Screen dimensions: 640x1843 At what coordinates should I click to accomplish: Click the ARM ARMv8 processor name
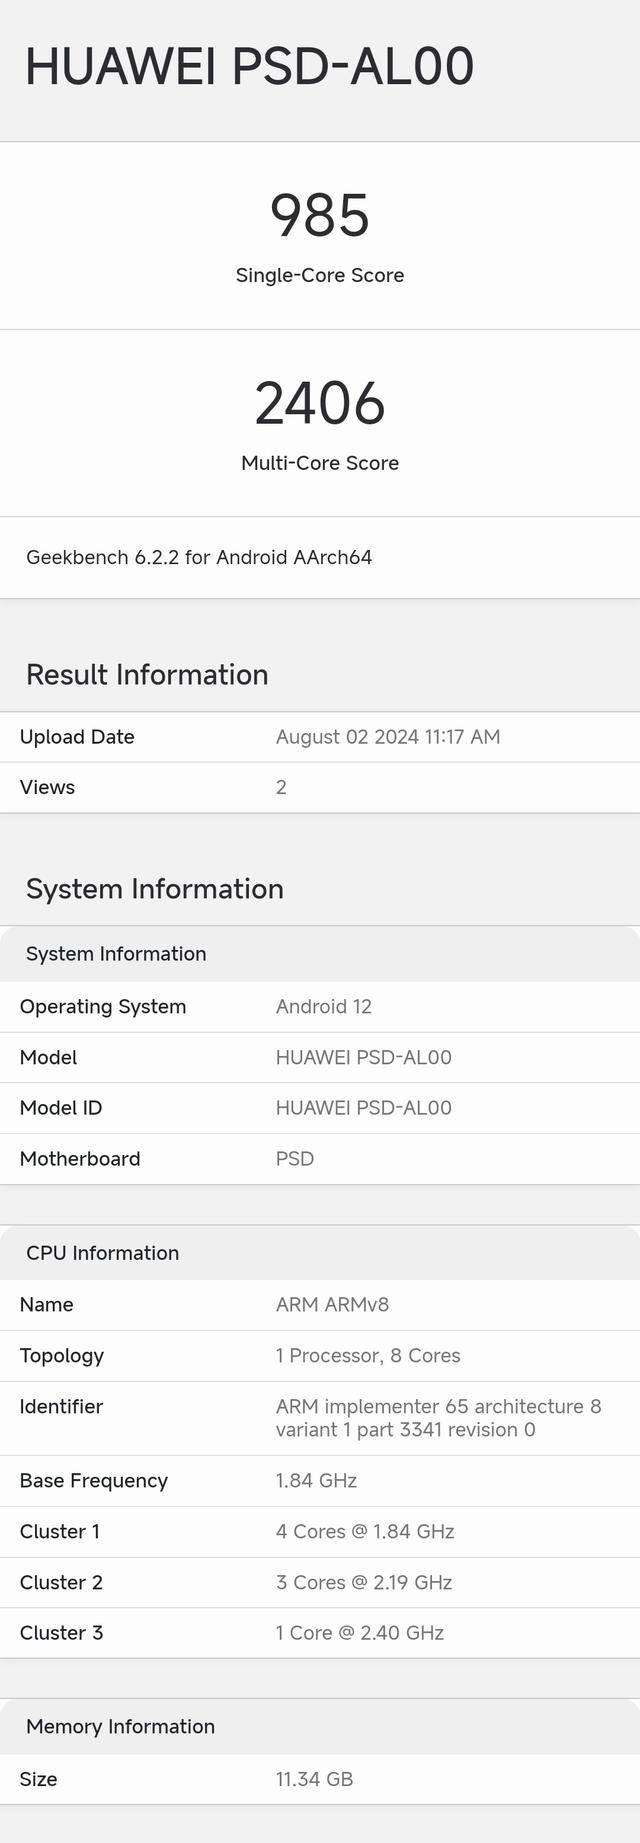pos(333,1304)
